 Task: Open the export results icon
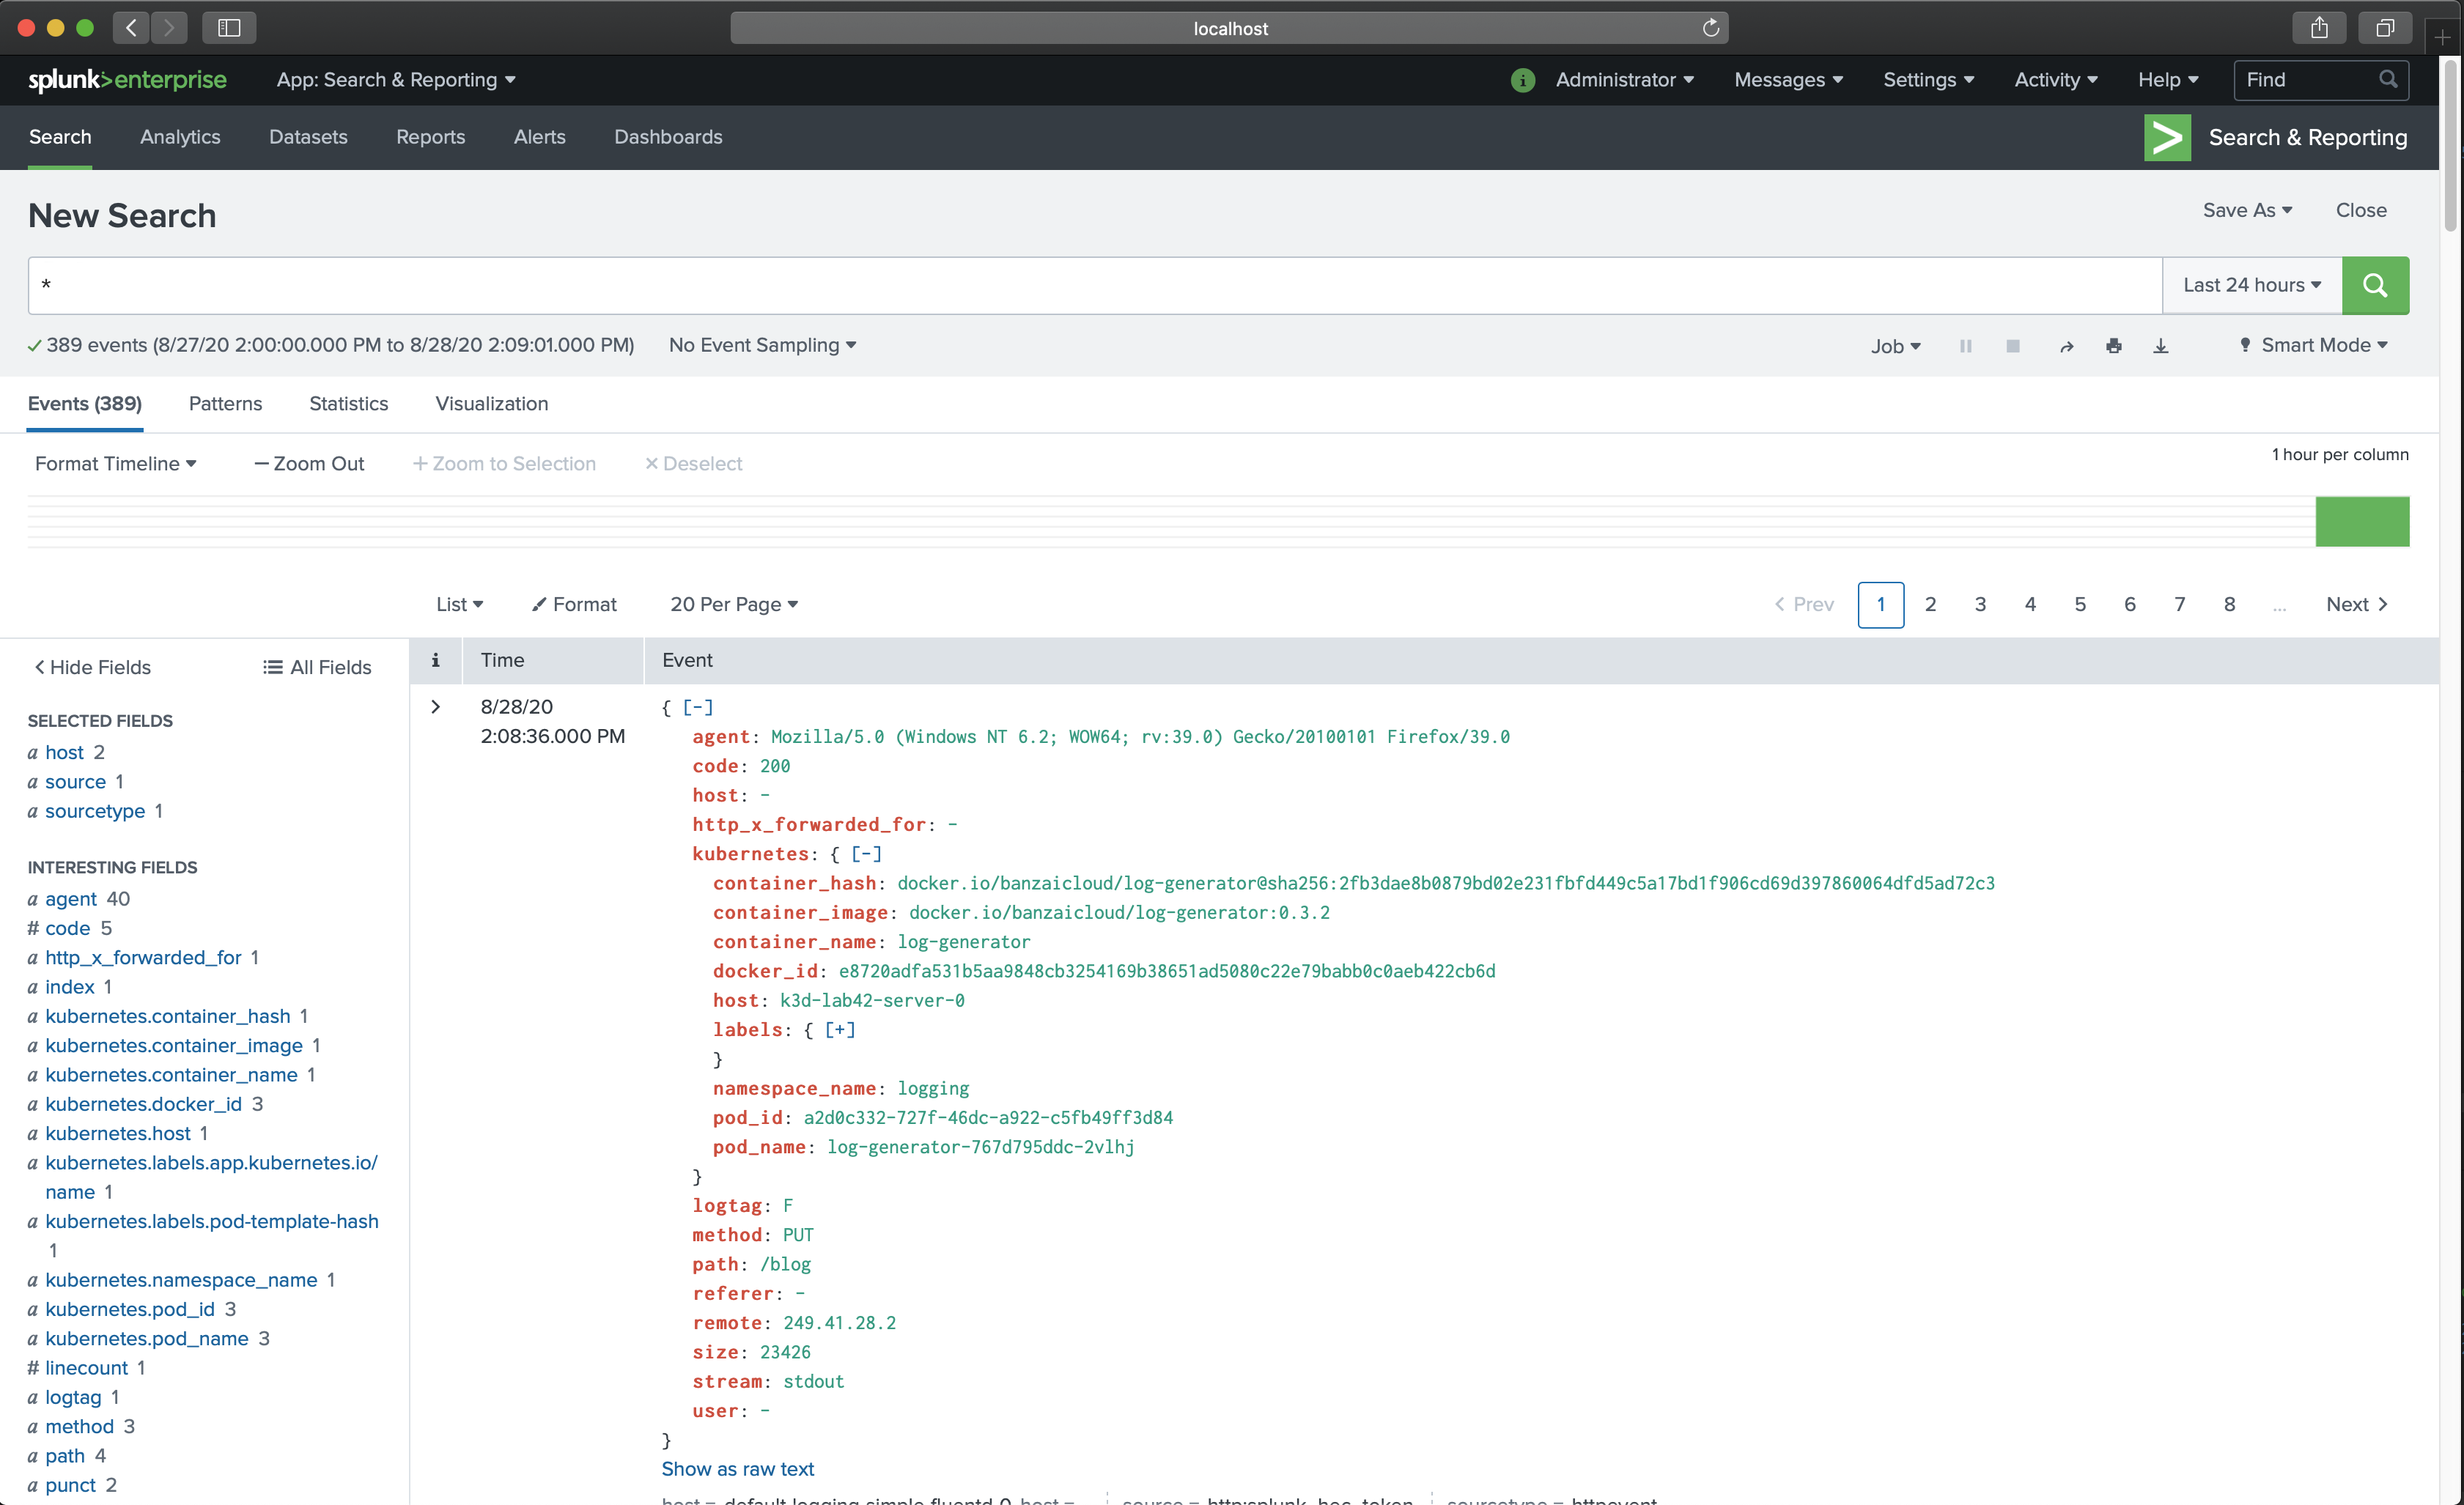pyautogui.click(x=2161, y=345)
